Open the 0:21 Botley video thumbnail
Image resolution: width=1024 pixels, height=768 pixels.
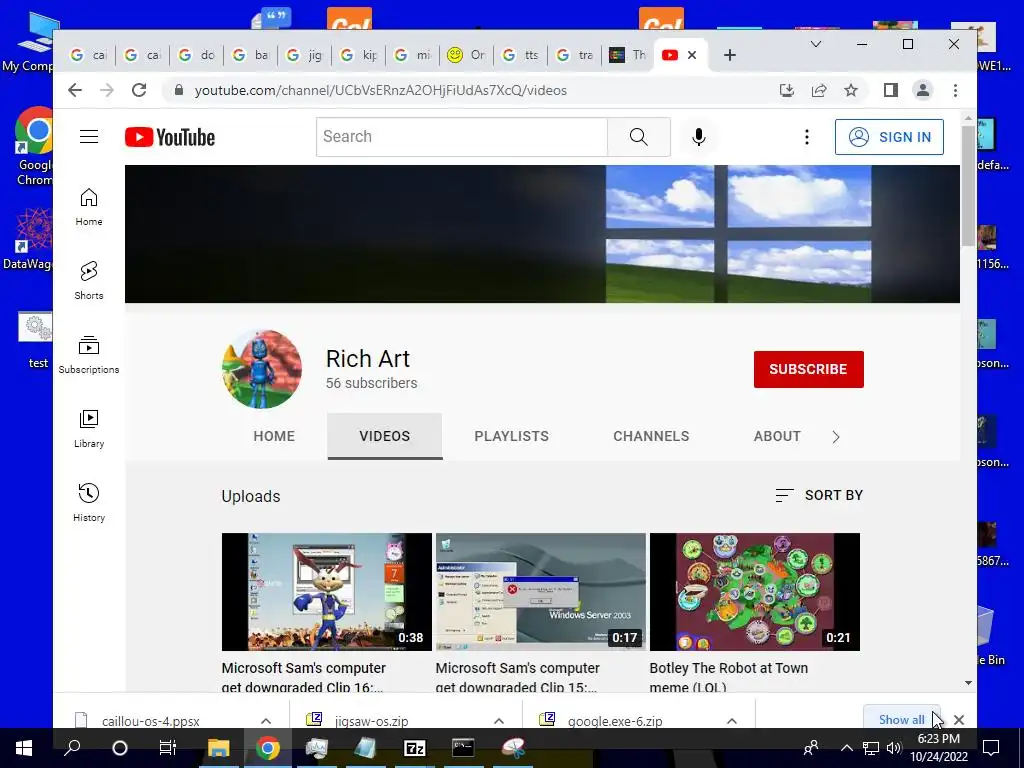click(754, 592)
